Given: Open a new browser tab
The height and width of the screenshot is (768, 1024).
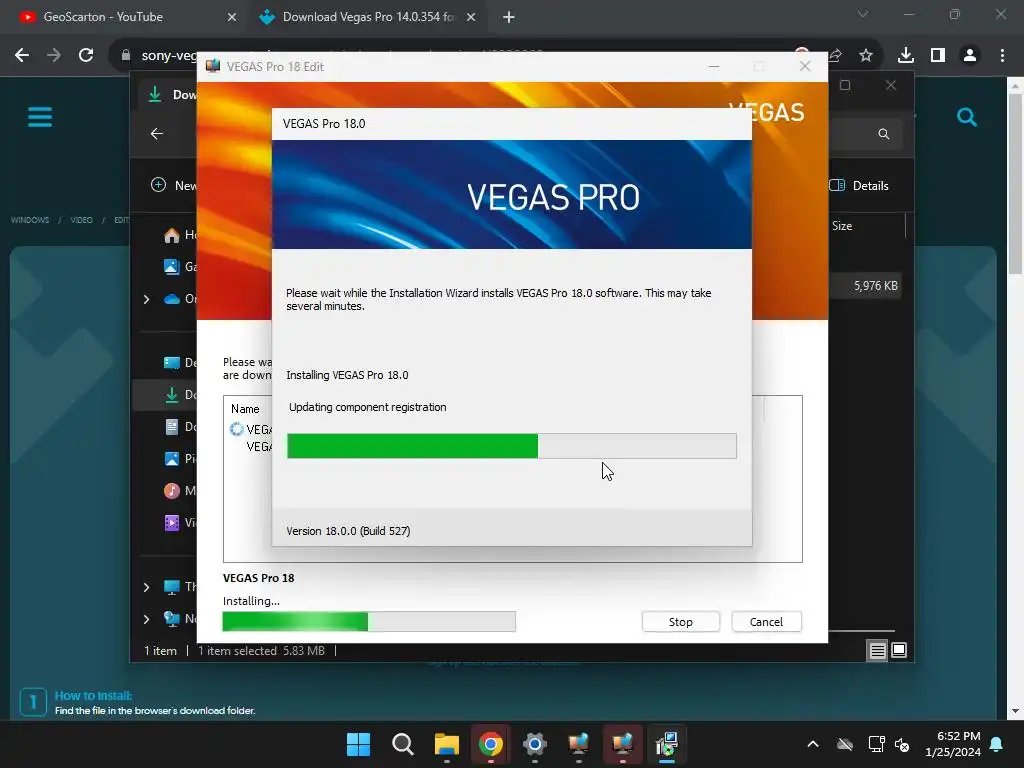Looking at the screenshot, I should point(509,17).
